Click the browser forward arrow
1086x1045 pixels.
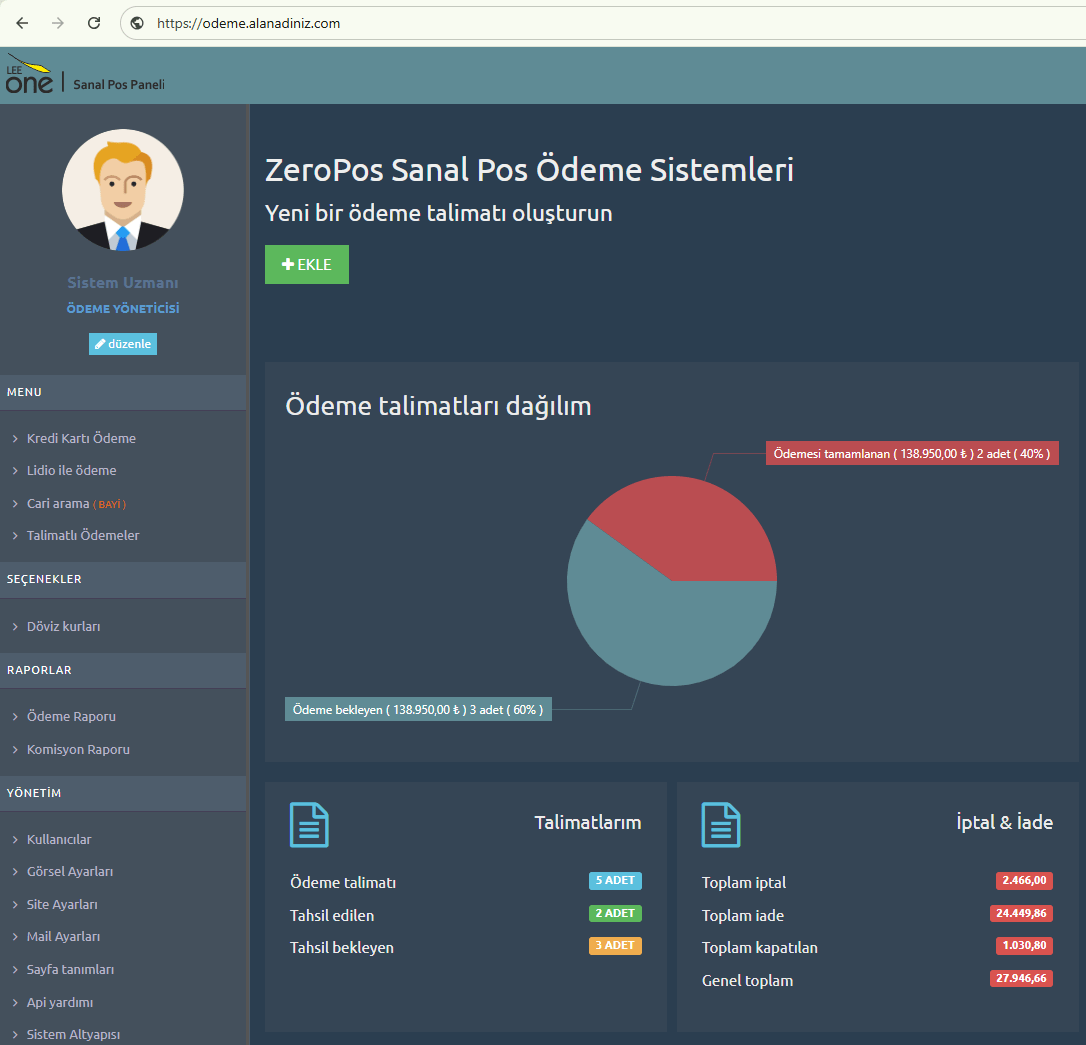coord(58,23)
